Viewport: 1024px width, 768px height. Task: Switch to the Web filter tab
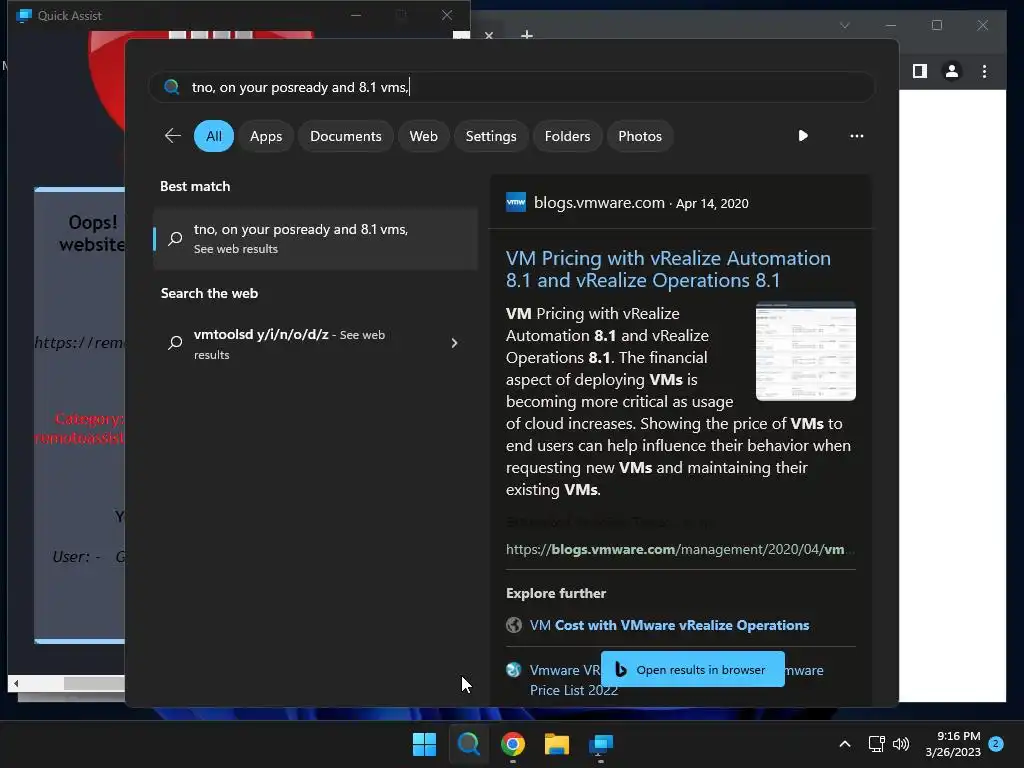pyautogui.click(x=423, y=136)
